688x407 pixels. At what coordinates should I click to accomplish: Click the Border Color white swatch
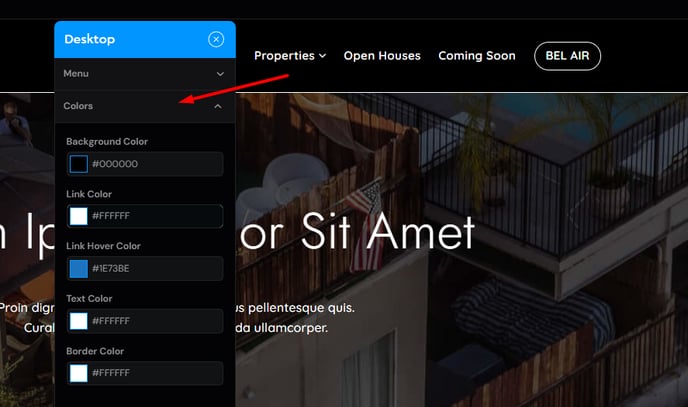(x=79, y=373)
